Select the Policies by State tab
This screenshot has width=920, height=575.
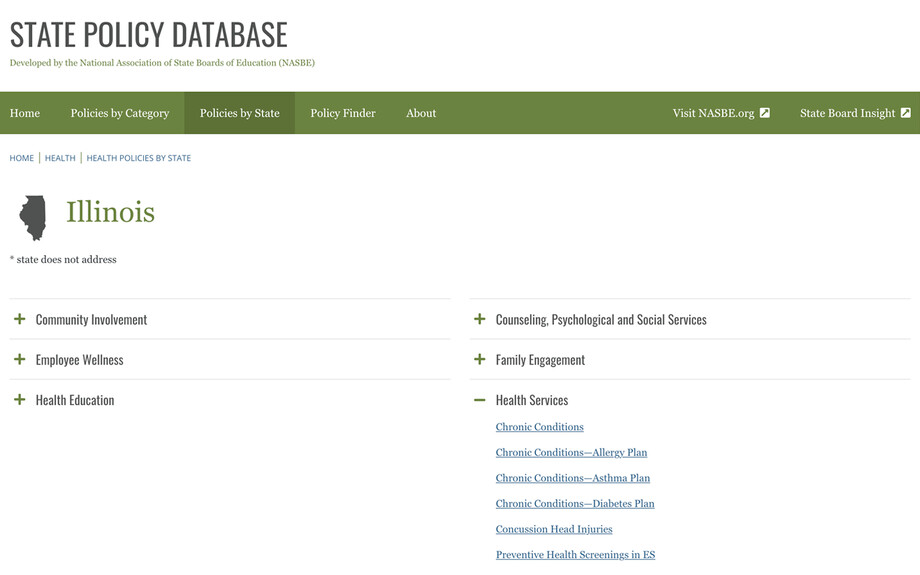point(239,113)
